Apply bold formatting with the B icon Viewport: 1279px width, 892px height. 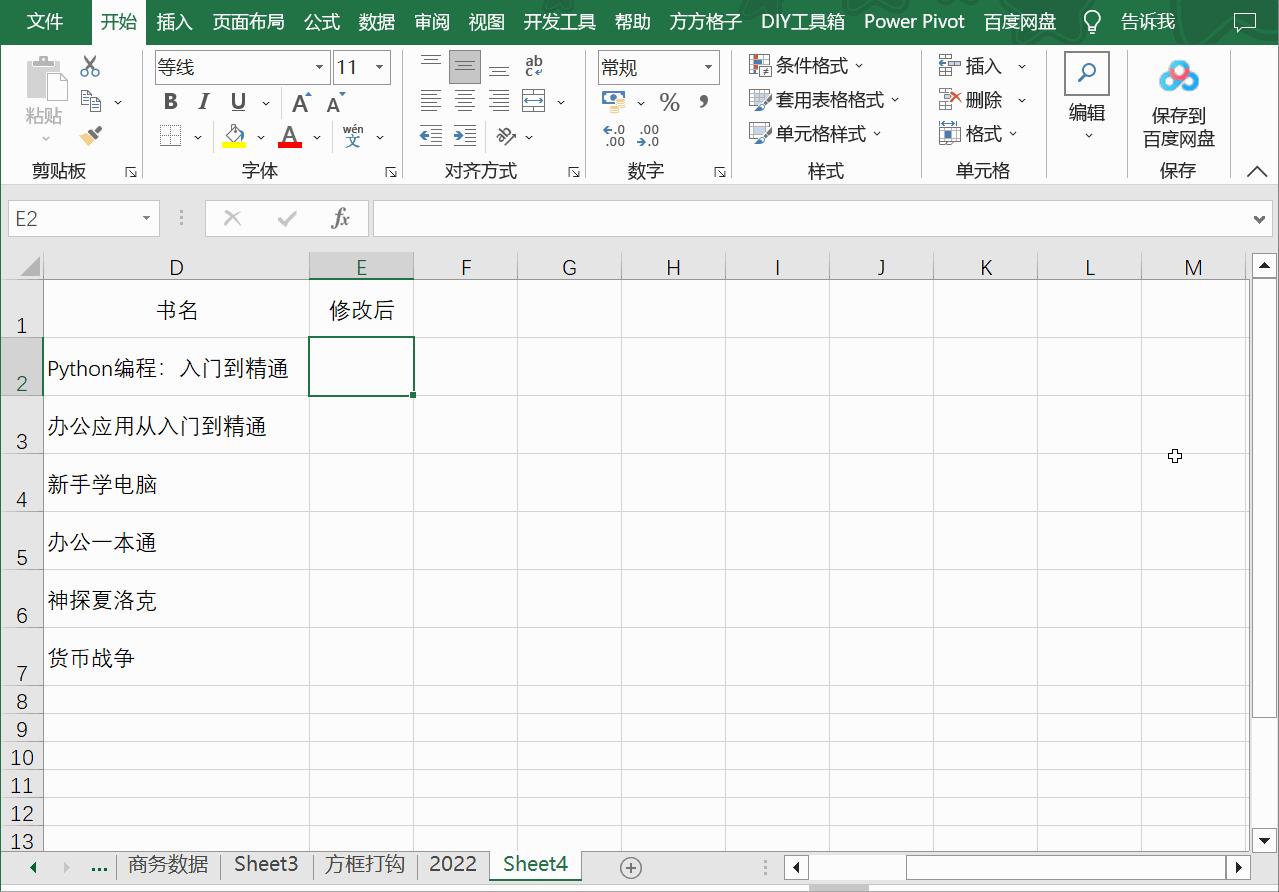[x=169, y=101]
